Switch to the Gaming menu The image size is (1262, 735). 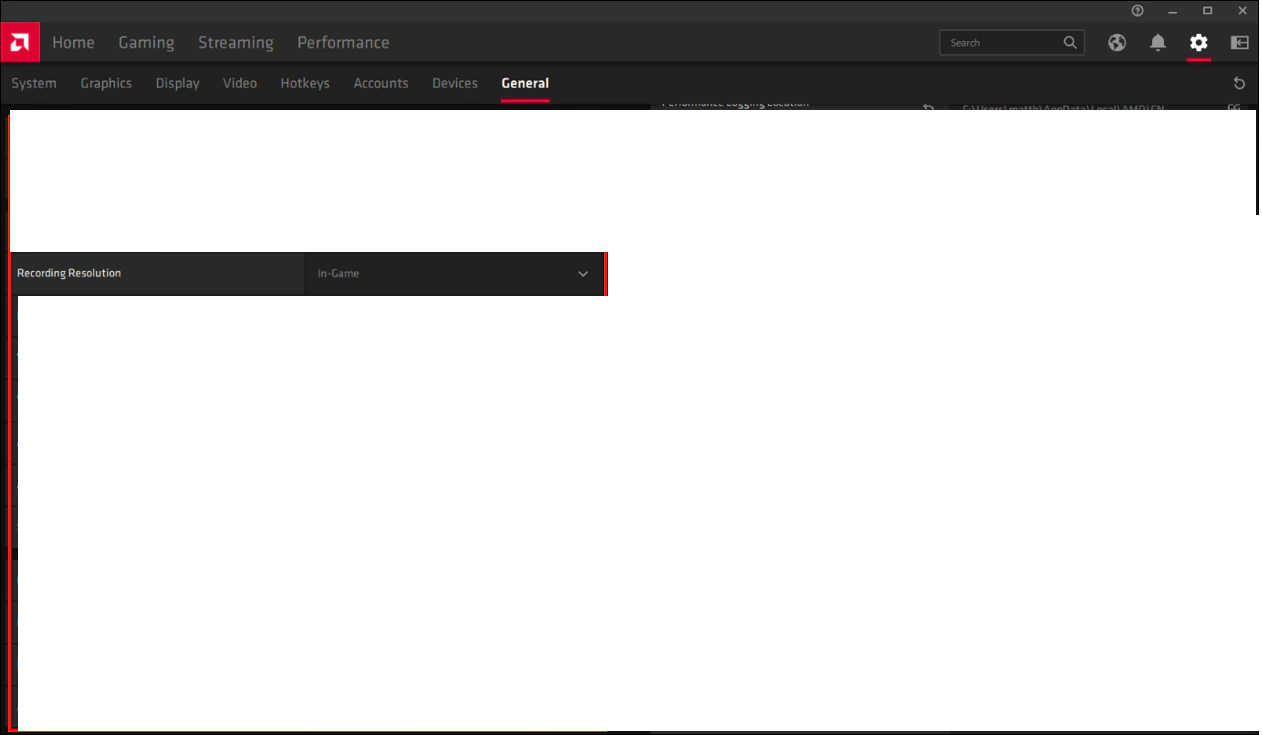click(146, 42)
